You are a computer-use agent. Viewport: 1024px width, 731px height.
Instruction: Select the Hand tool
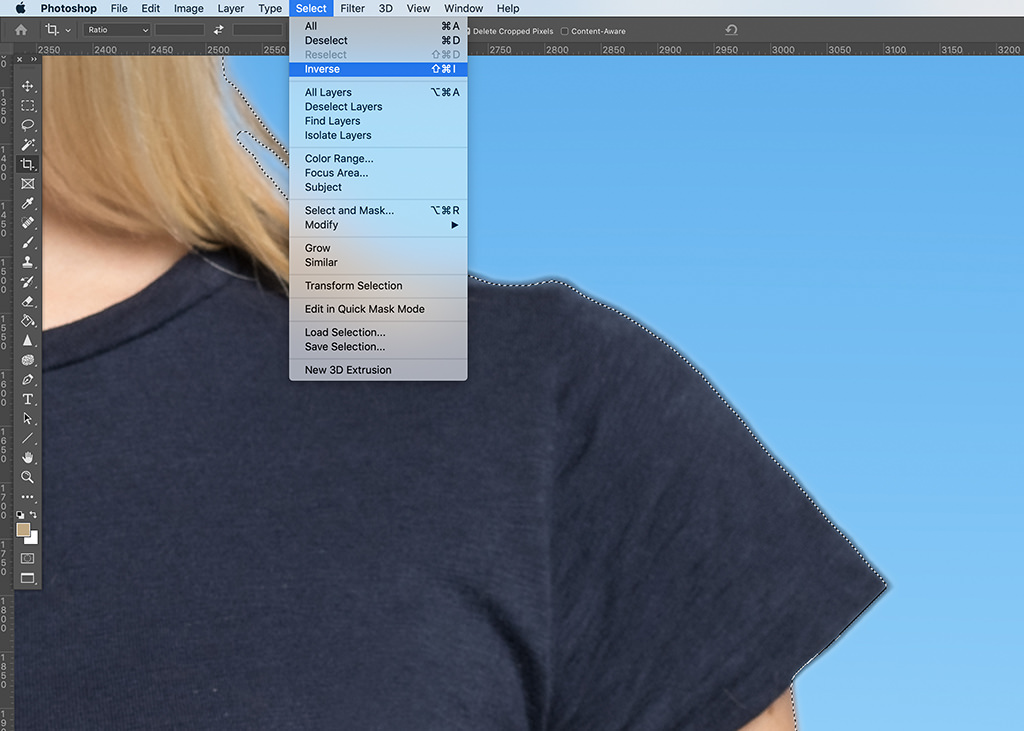[x=27, y=458]
